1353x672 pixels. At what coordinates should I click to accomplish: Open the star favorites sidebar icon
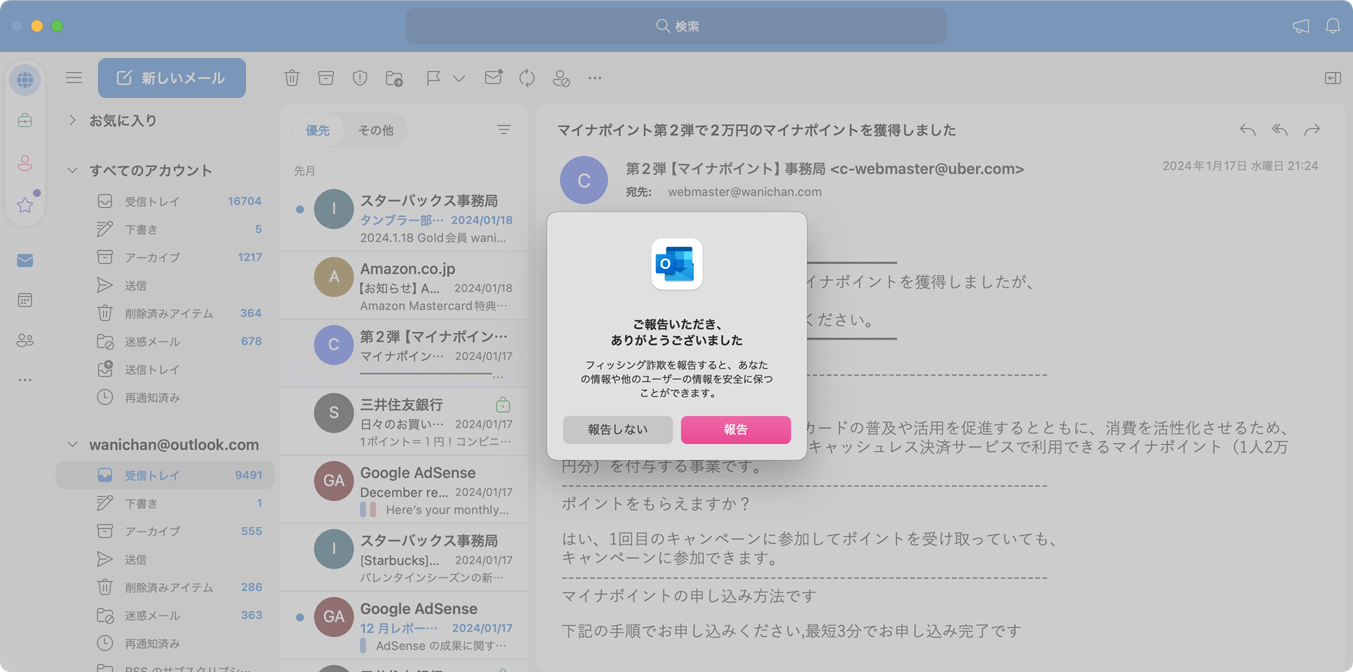(x=25, y=205)
